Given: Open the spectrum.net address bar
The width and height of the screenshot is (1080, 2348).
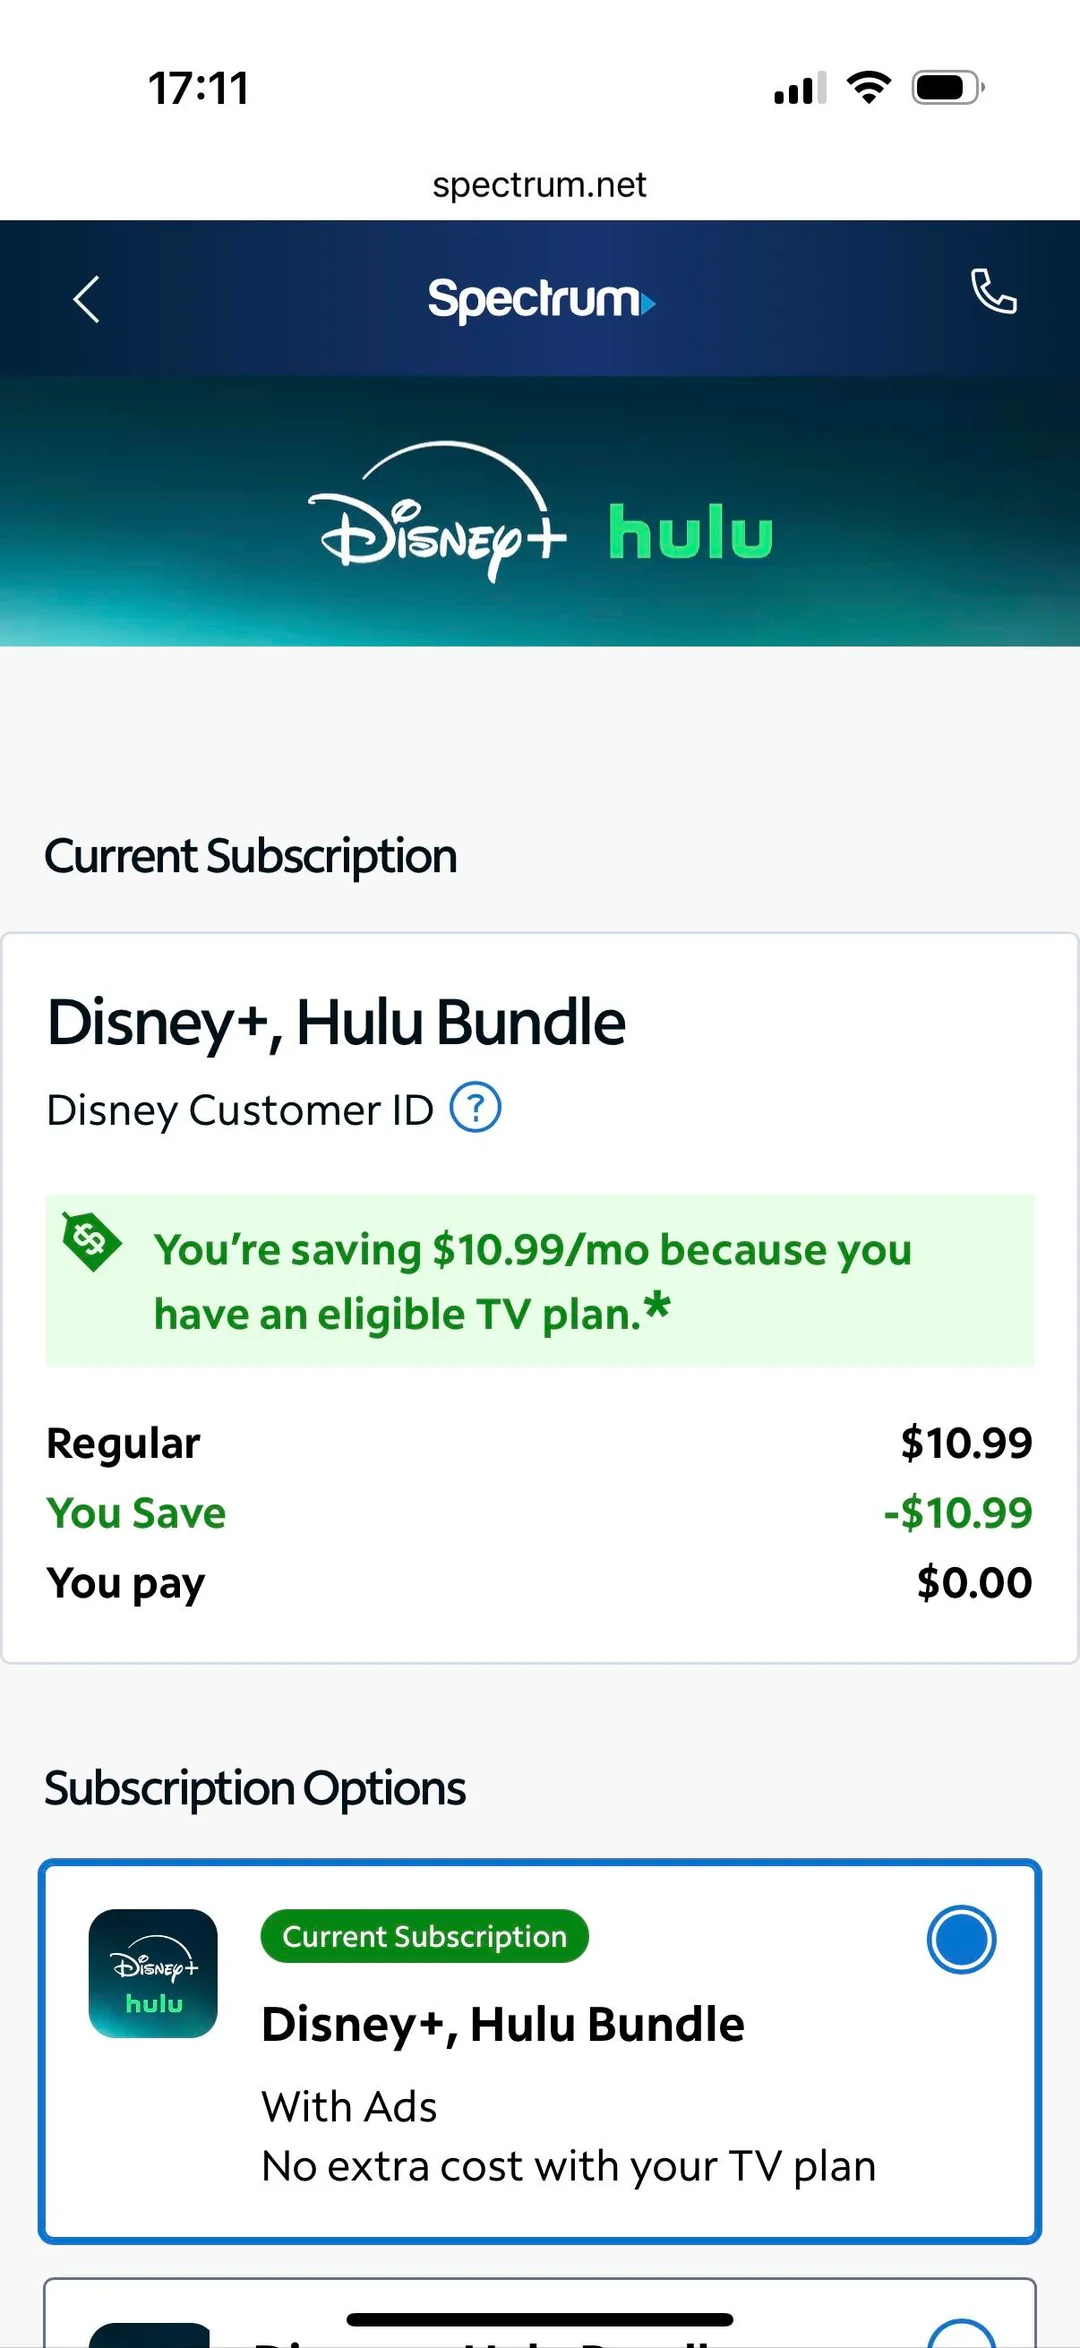Looking at the screenshot, I should (540, 183).
